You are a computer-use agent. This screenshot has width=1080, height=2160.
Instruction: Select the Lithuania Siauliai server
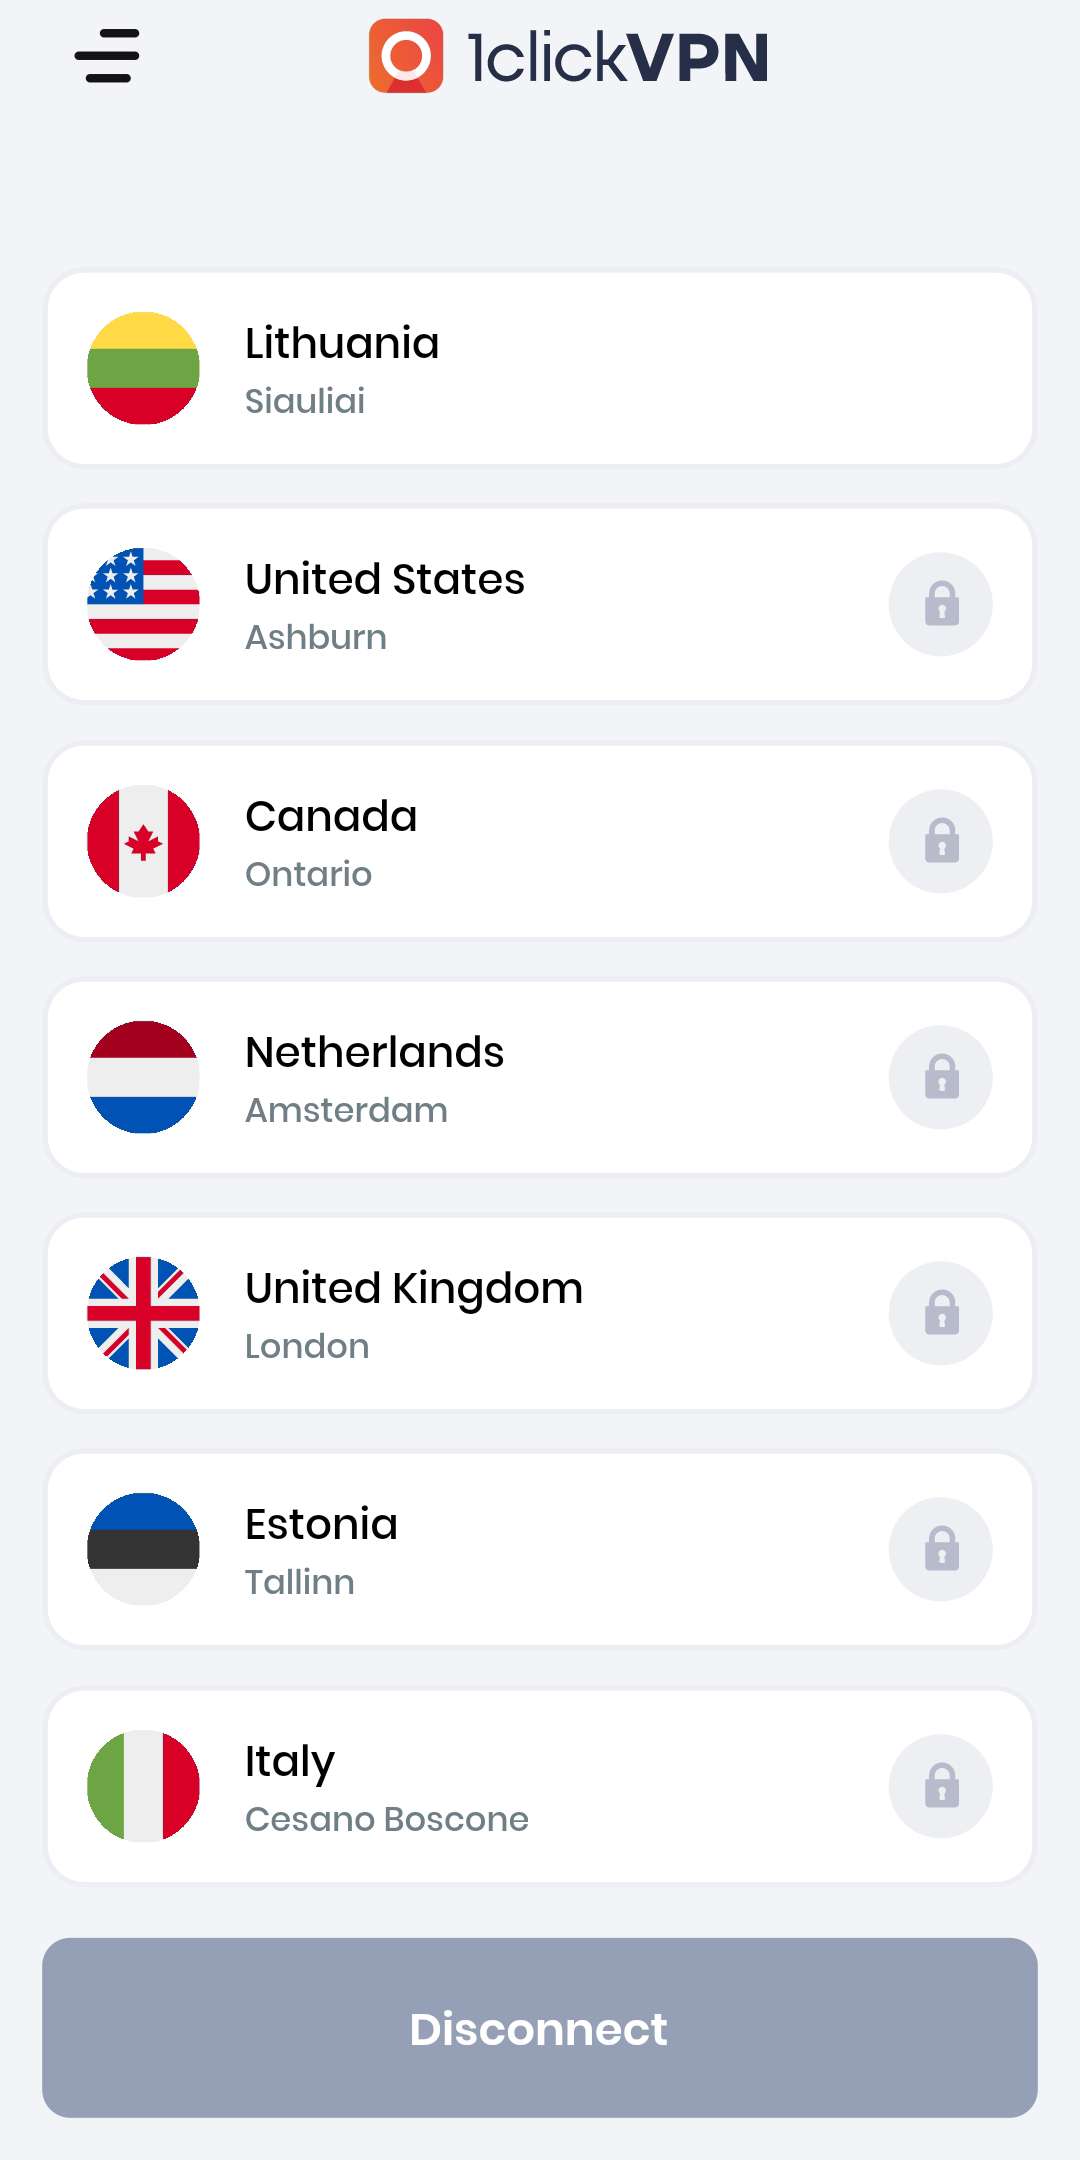pos(540,369)
